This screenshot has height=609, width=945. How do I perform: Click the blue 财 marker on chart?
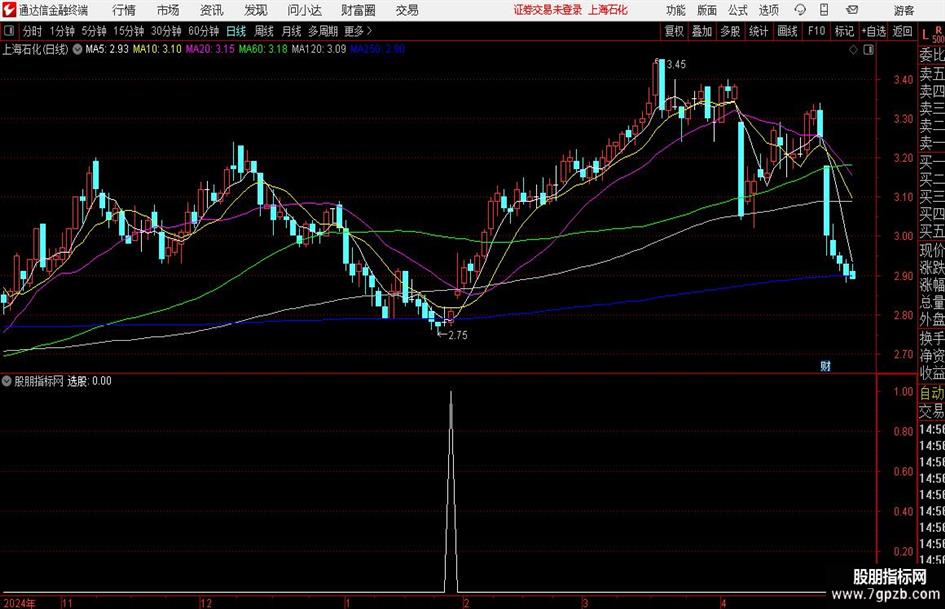point(826,365)
